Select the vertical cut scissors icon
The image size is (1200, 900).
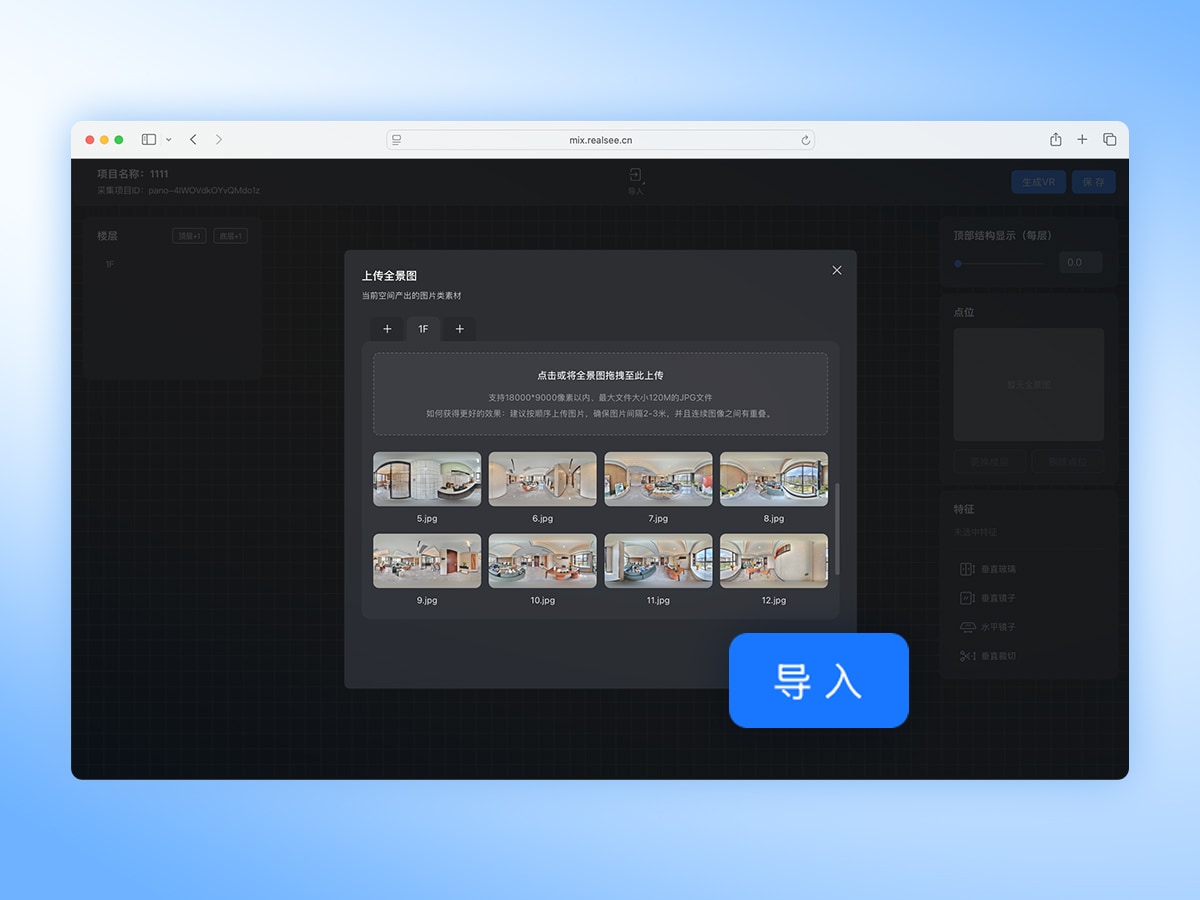point(966,656)
